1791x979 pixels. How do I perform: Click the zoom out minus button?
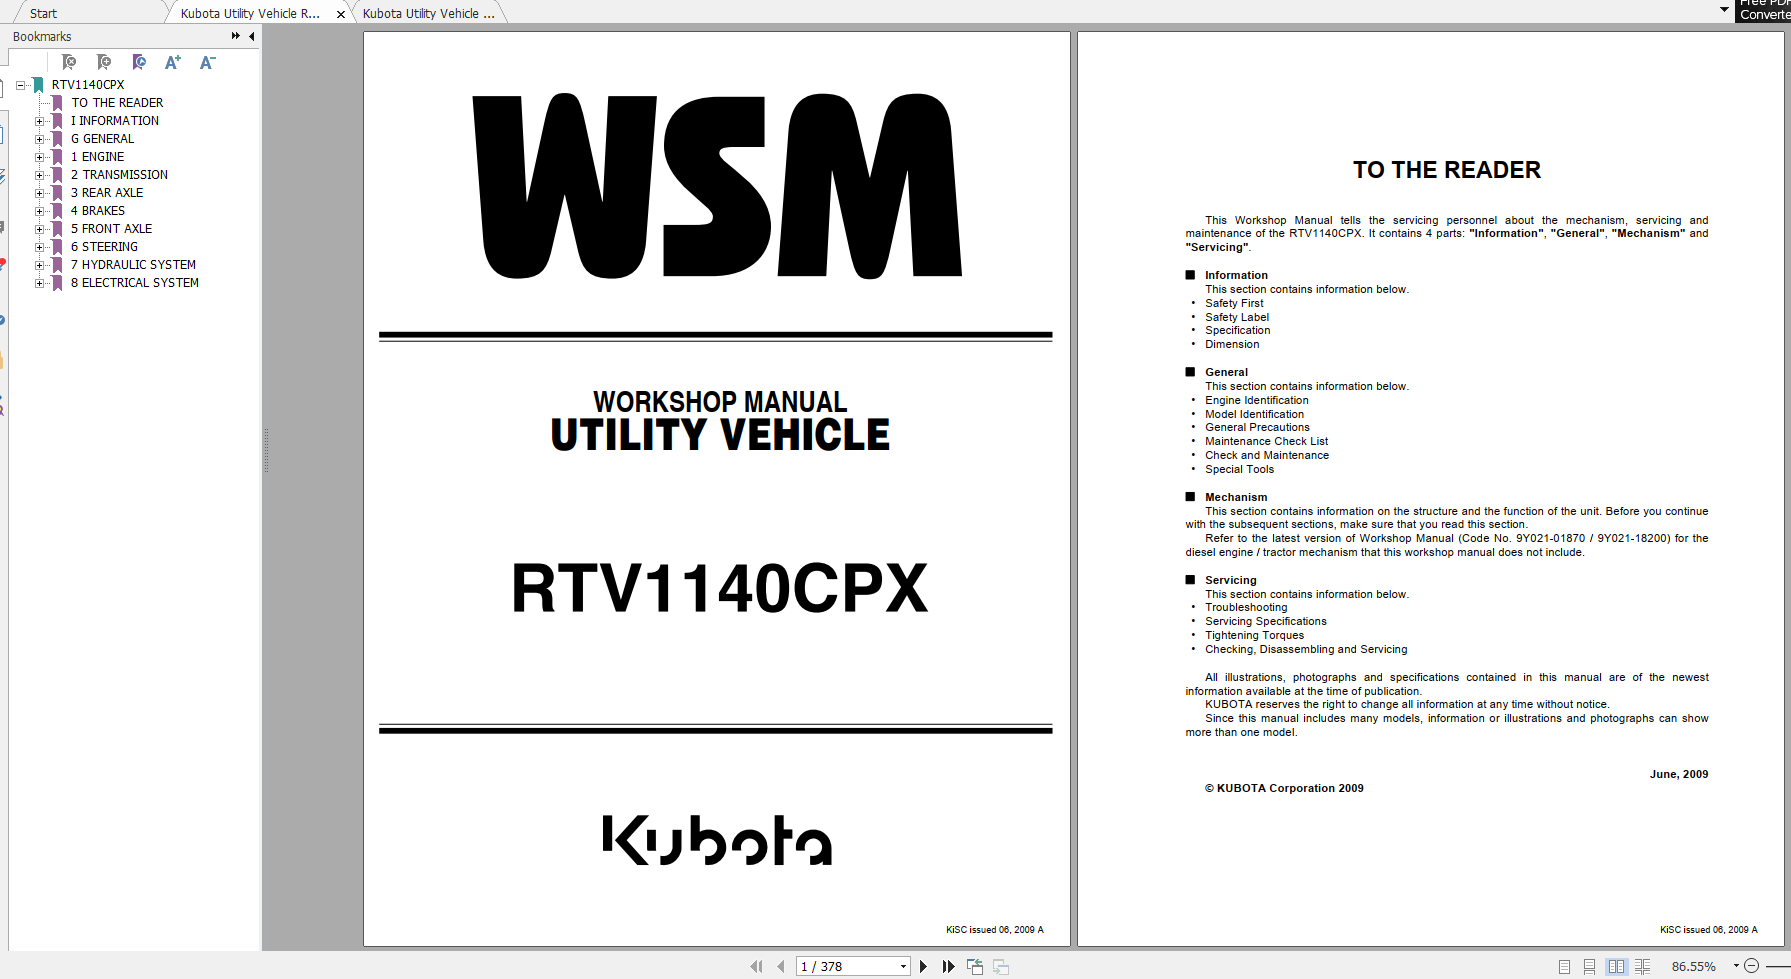click(1751, 966)
